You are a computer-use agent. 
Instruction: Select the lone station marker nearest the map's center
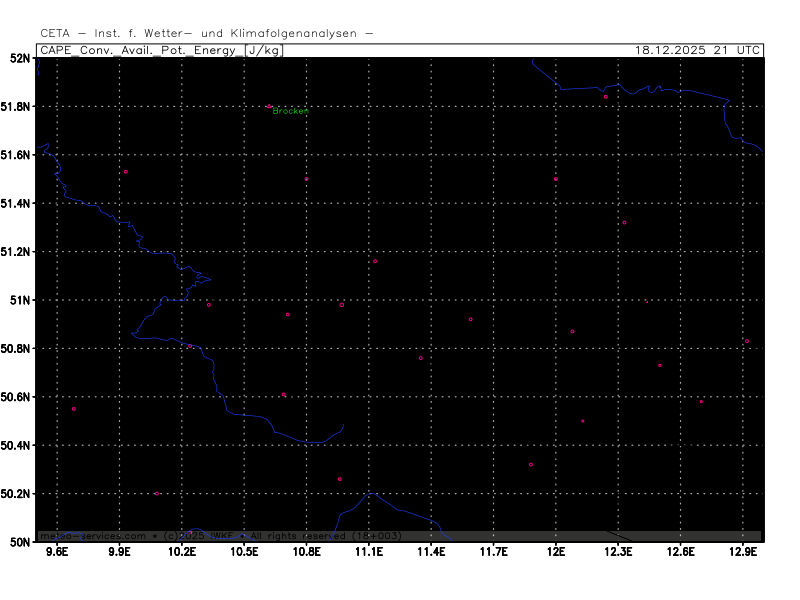tap(375, 261)
